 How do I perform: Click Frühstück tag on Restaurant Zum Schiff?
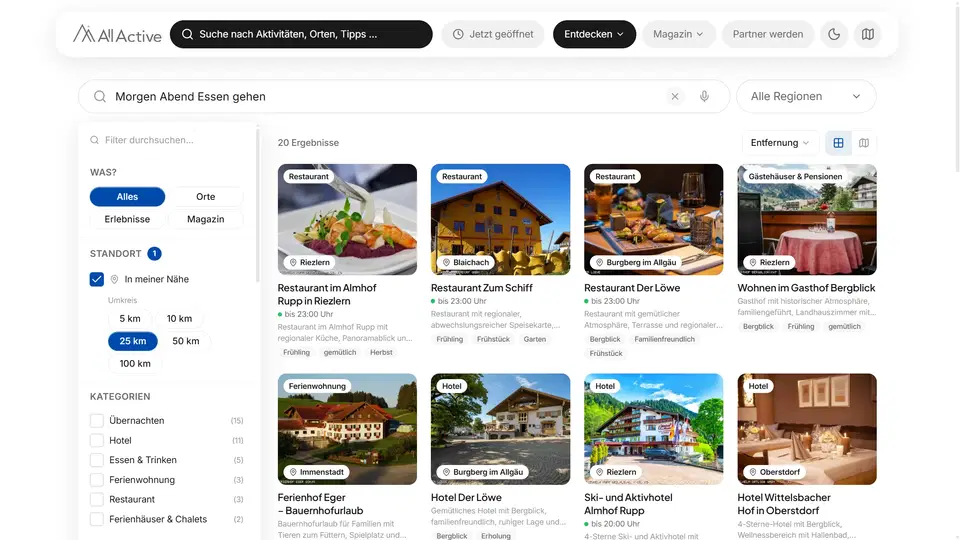click(x=493, y=339)
